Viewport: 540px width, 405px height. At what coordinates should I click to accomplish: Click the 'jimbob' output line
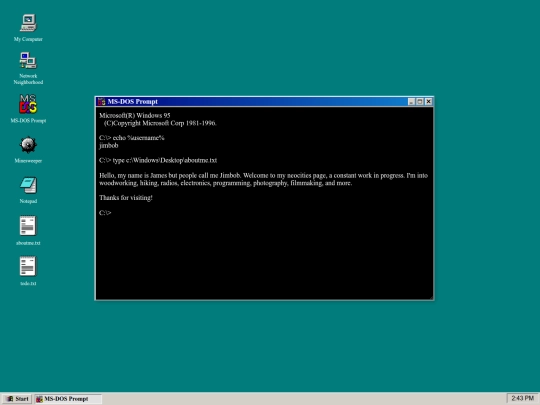click(109, 145)
